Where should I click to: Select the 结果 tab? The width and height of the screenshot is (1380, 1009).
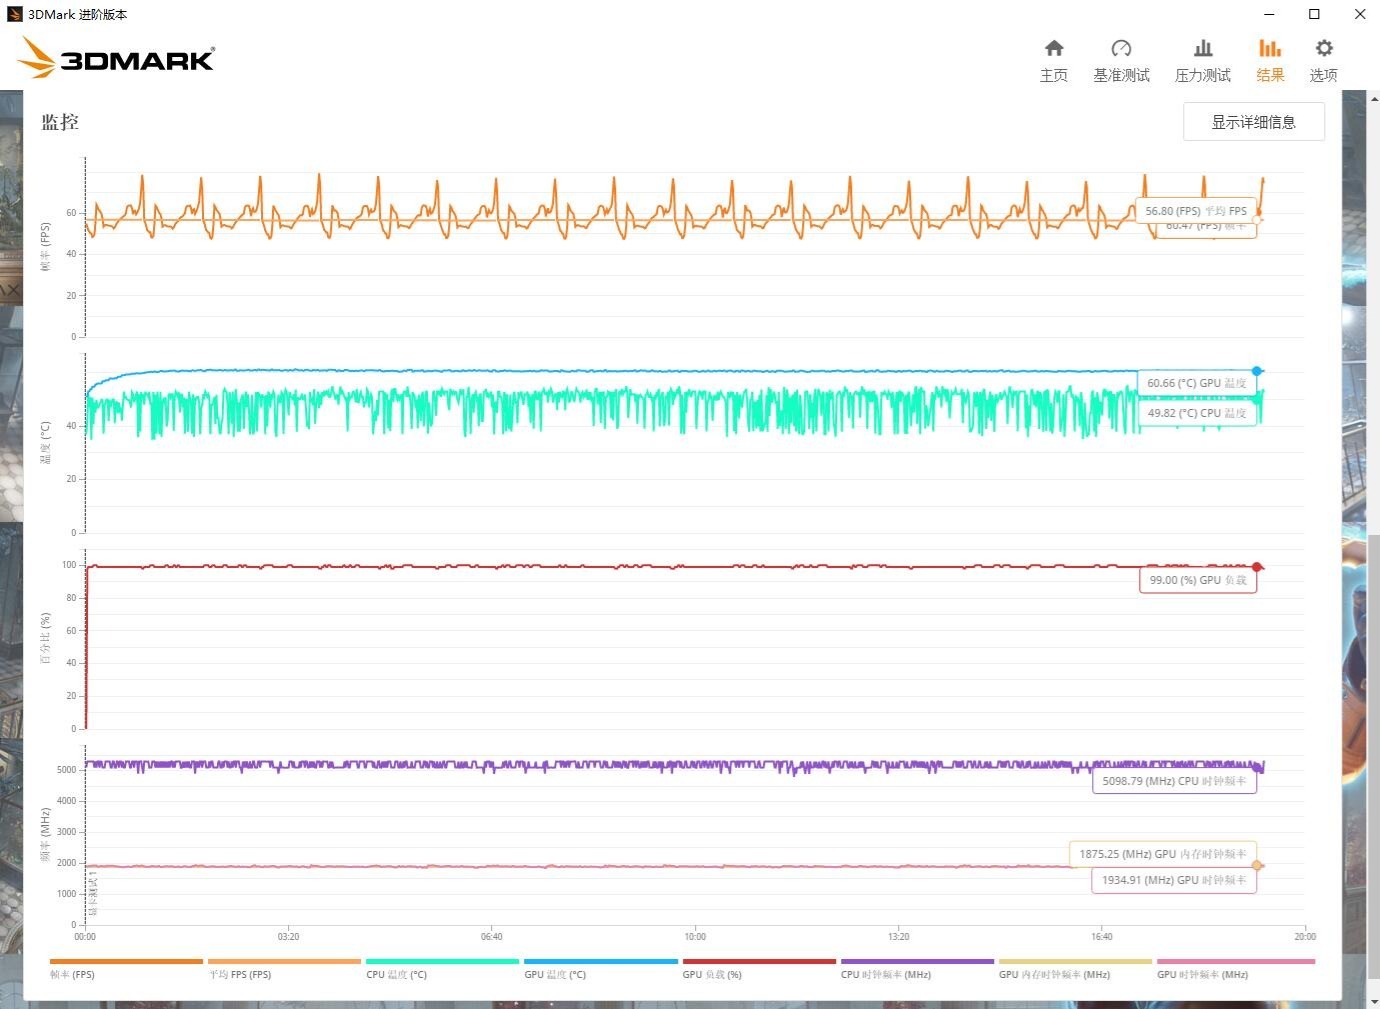1270,61
